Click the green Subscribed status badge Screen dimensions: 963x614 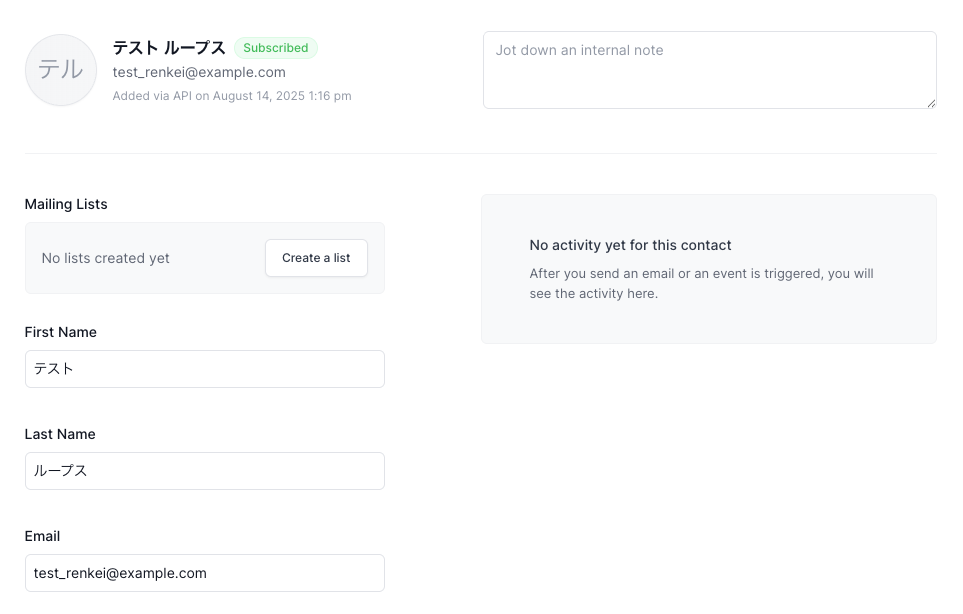(x=276, y=48)
